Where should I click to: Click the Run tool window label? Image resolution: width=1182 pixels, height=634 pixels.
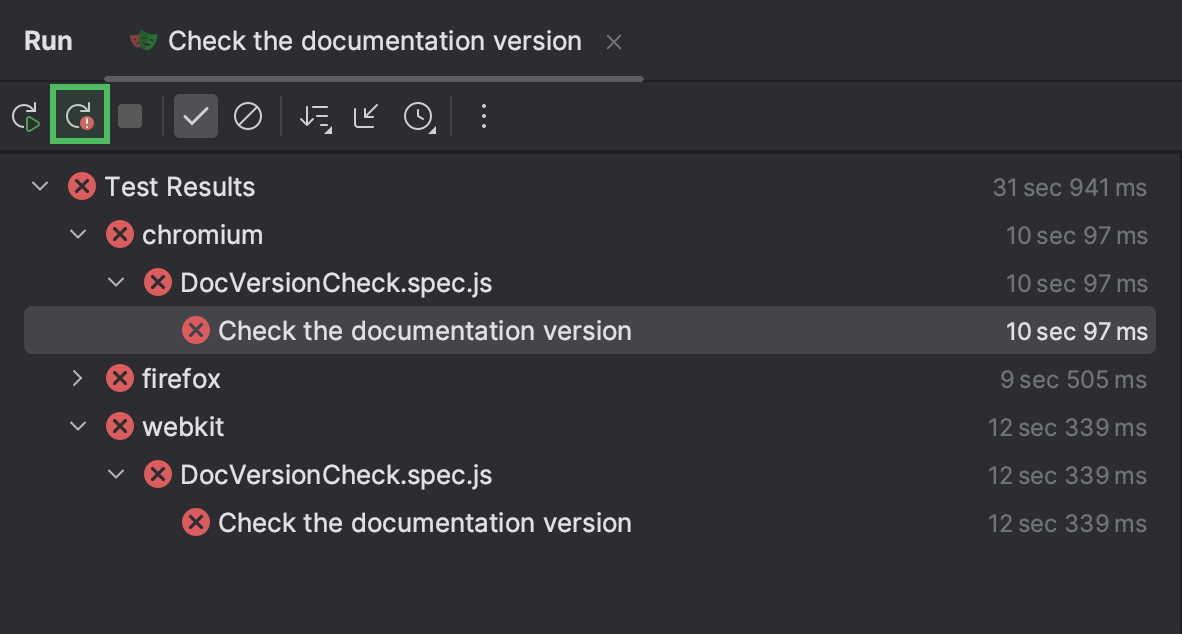(x=48, y=40)
